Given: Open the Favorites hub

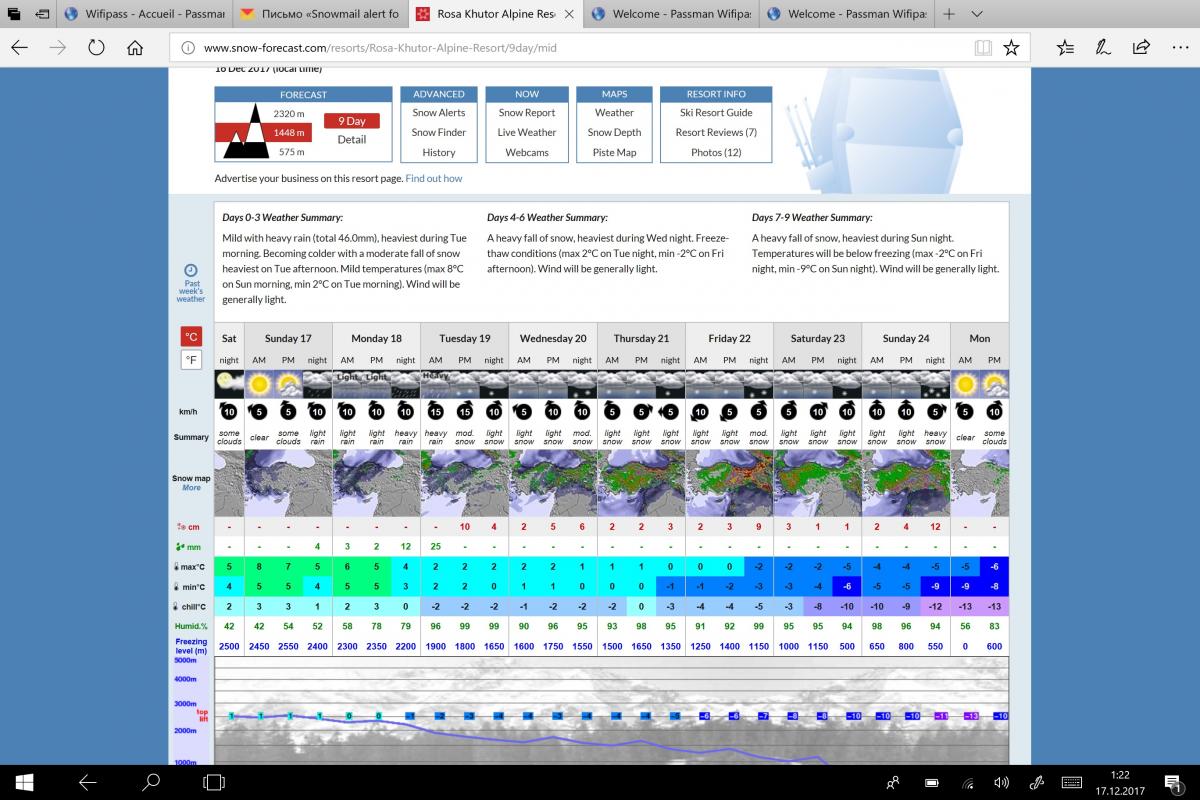Looking at the screenshot, I should (x=1065, y=47).
